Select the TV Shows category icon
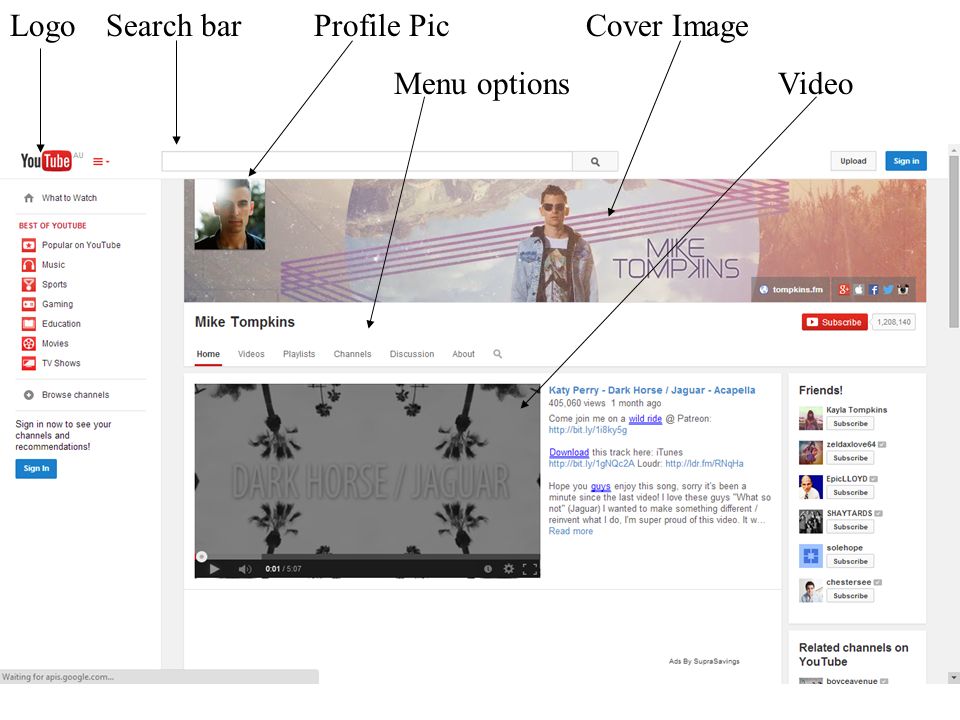This screenshot has width=960, height=720. 29,363
